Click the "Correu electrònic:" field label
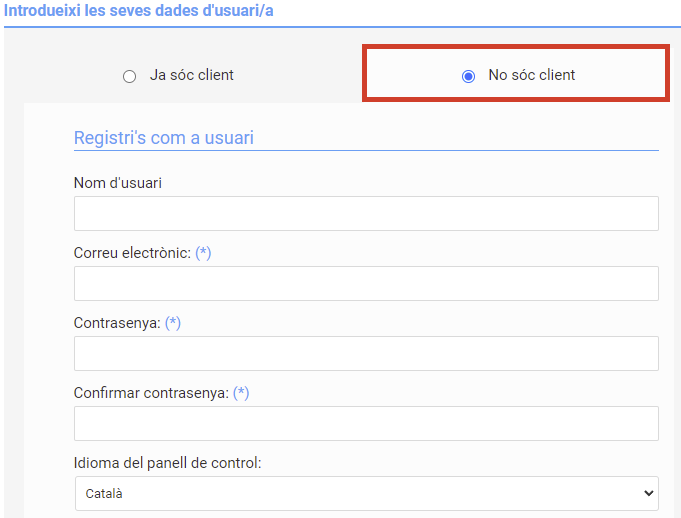 pyautogui.click(x=132, y=253)
